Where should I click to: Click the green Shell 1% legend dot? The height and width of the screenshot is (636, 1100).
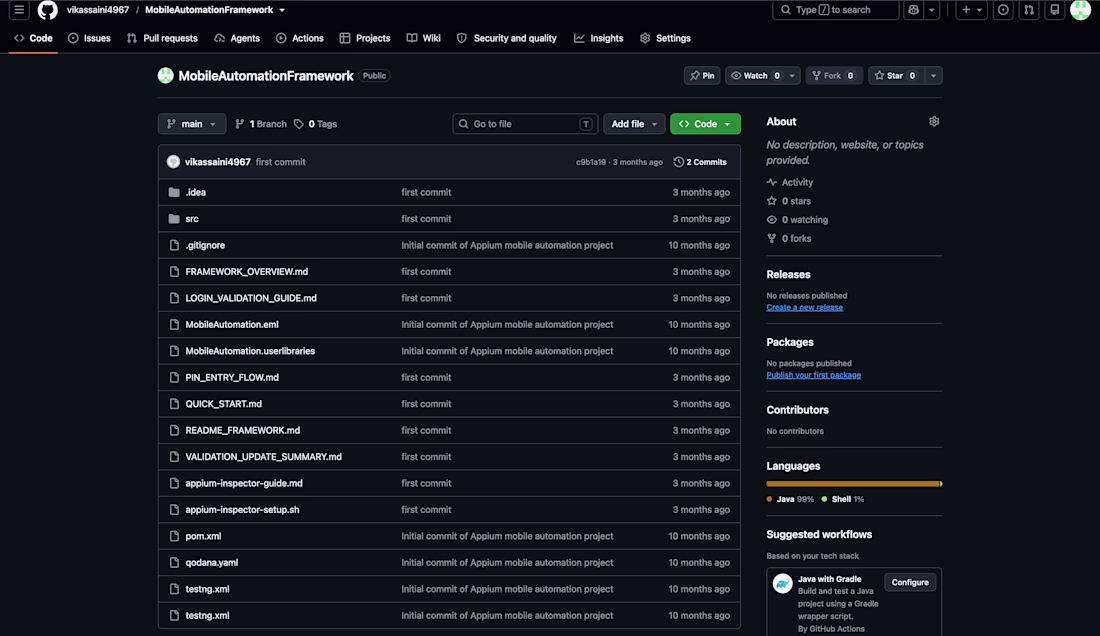(824, 499)
